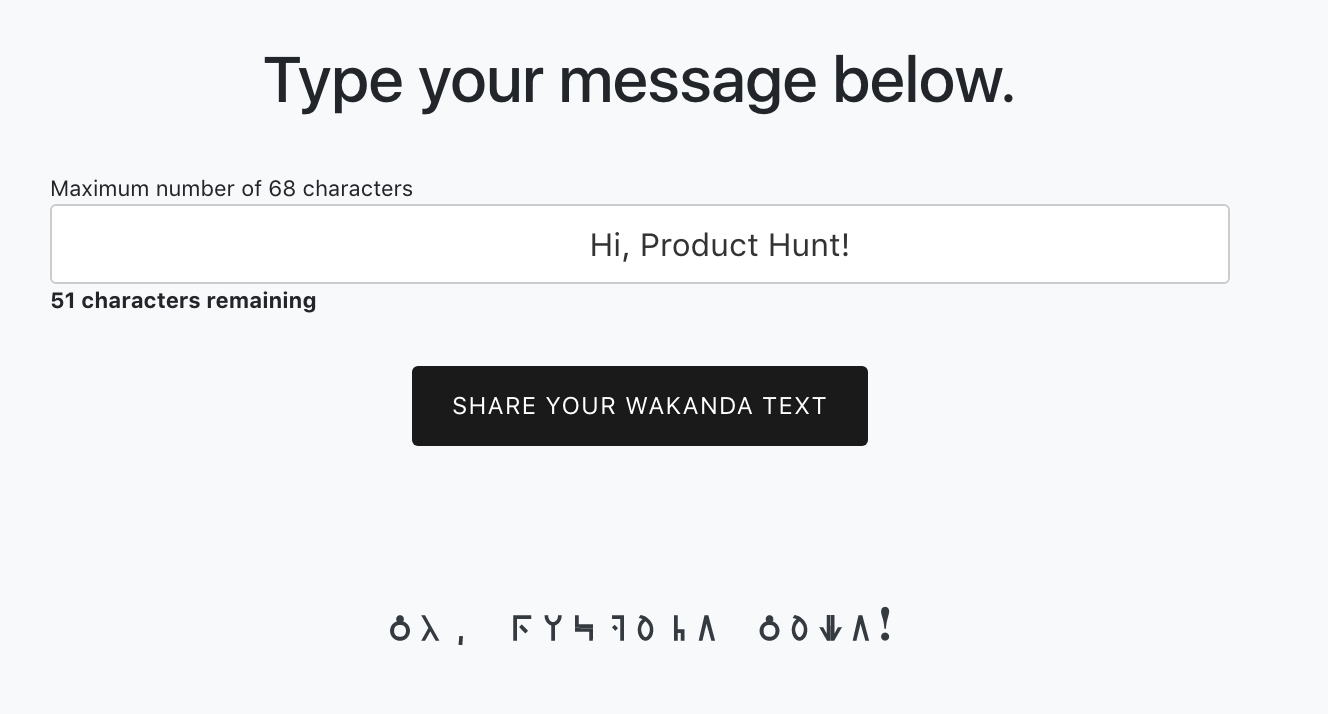Viewport: 1328px width, 714px height.
Task: Select the Wakandan exclamation mark glyph
Action: (886, 625)
